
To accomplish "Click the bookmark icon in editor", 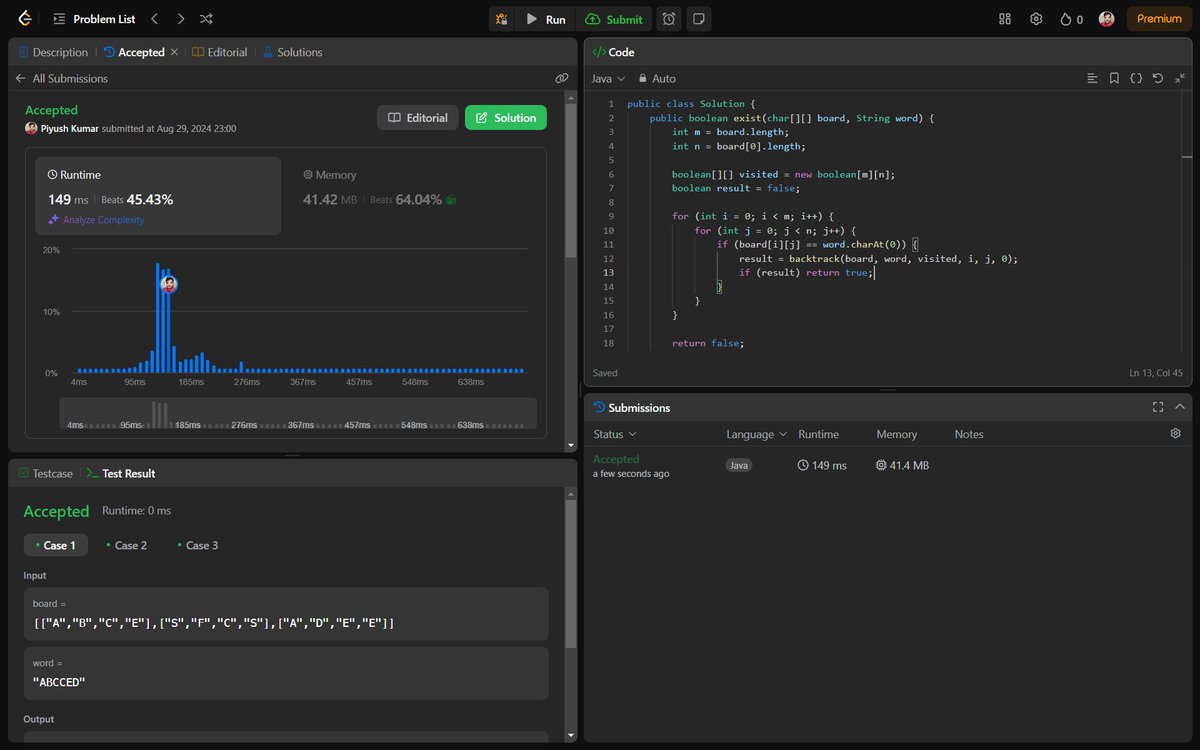I will pyautogui.click(x=1114, y=78).
